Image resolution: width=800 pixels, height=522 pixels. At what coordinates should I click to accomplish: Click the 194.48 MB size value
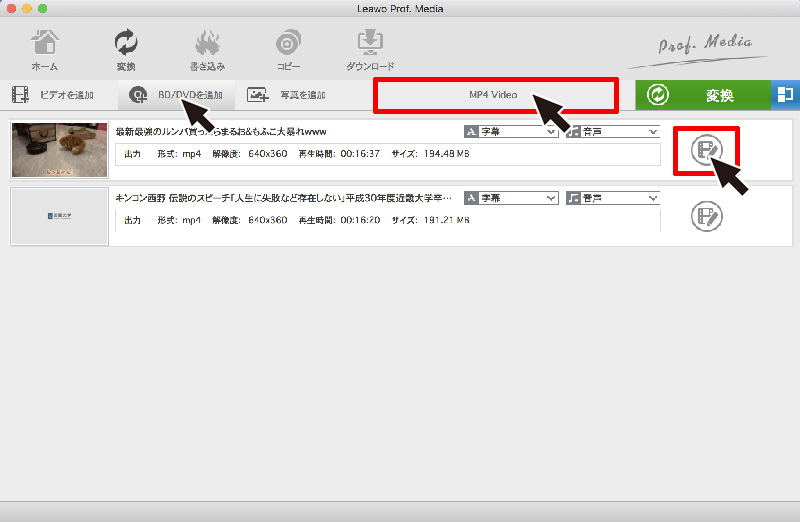pyautogui.click(x=446, y=154)
